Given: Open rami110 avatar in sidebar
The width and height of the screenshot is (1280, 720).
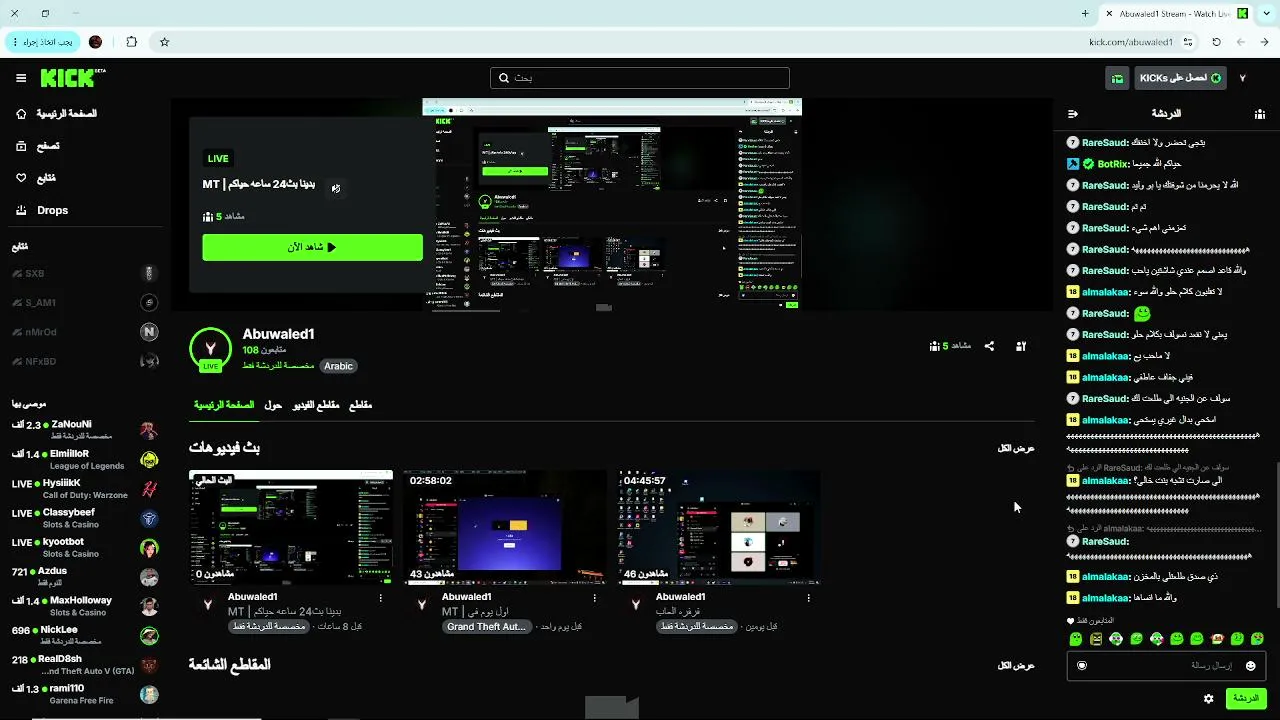Looking at the screenshot, I should click(x=149, y=694).
